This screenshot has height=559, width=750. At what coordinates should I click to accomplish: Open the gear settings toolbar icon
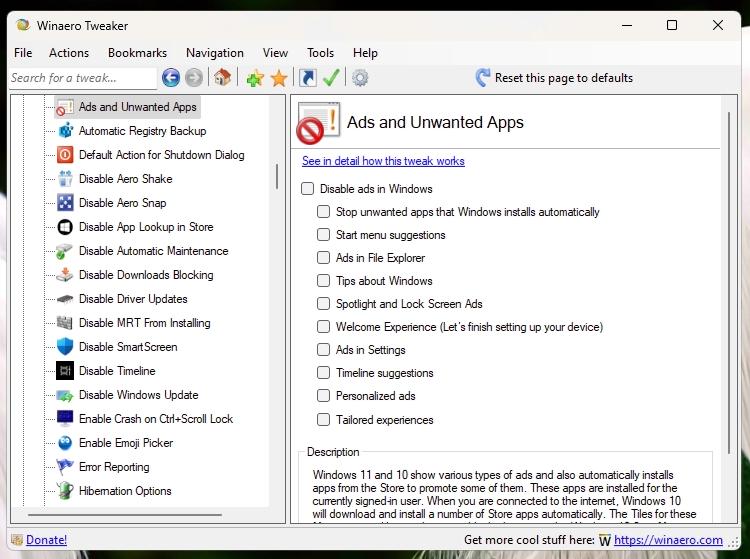point(360,77)
